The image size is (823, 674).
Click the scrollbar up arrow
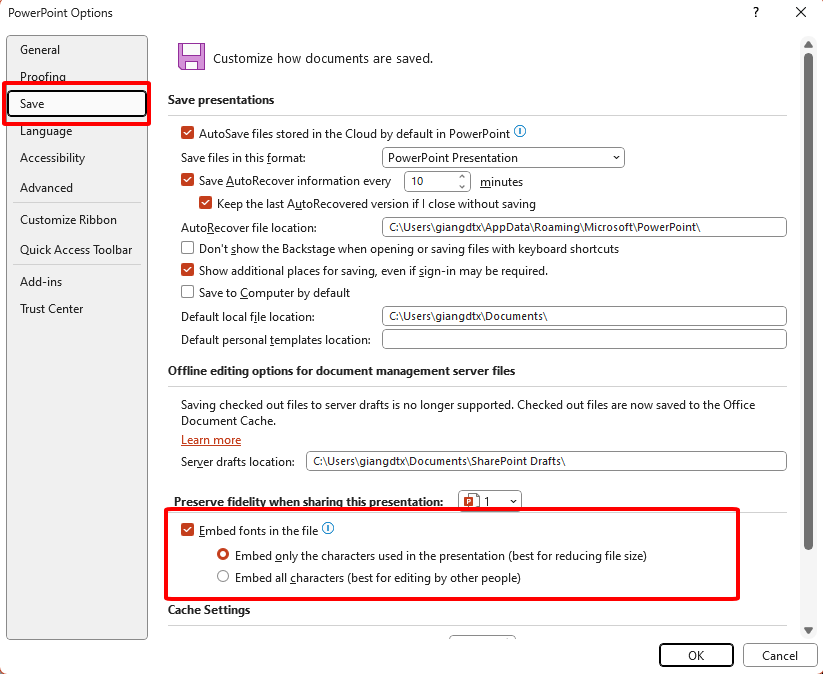[x=808, y=45]
